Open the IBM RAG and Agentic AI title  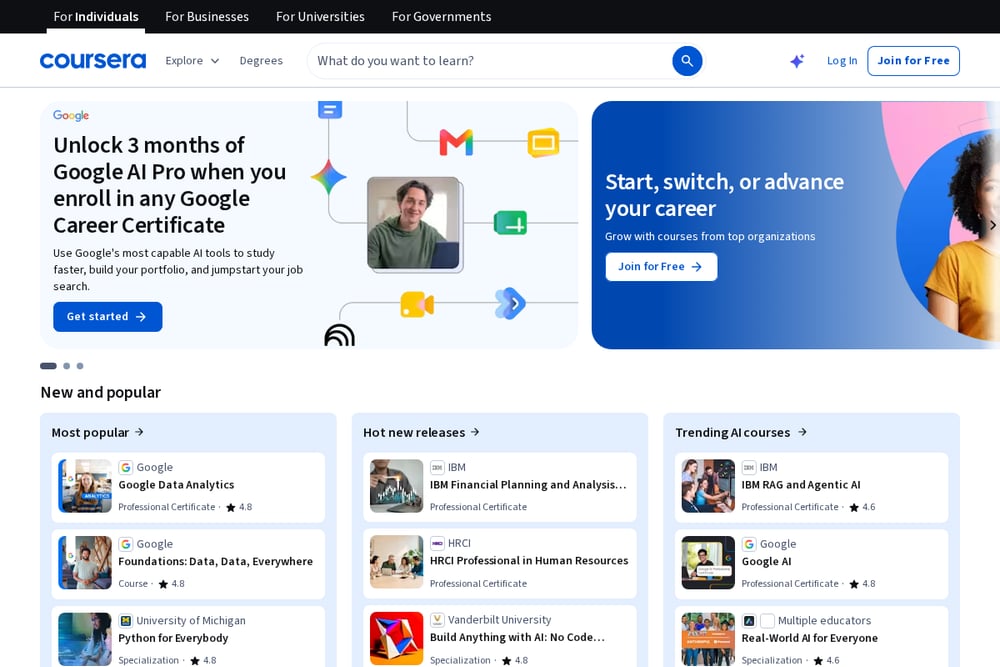(x=801, y=485)
